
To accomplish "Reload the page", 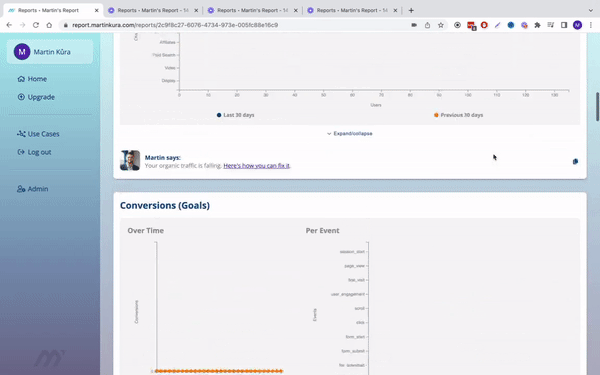I will [x=36, y=25].
